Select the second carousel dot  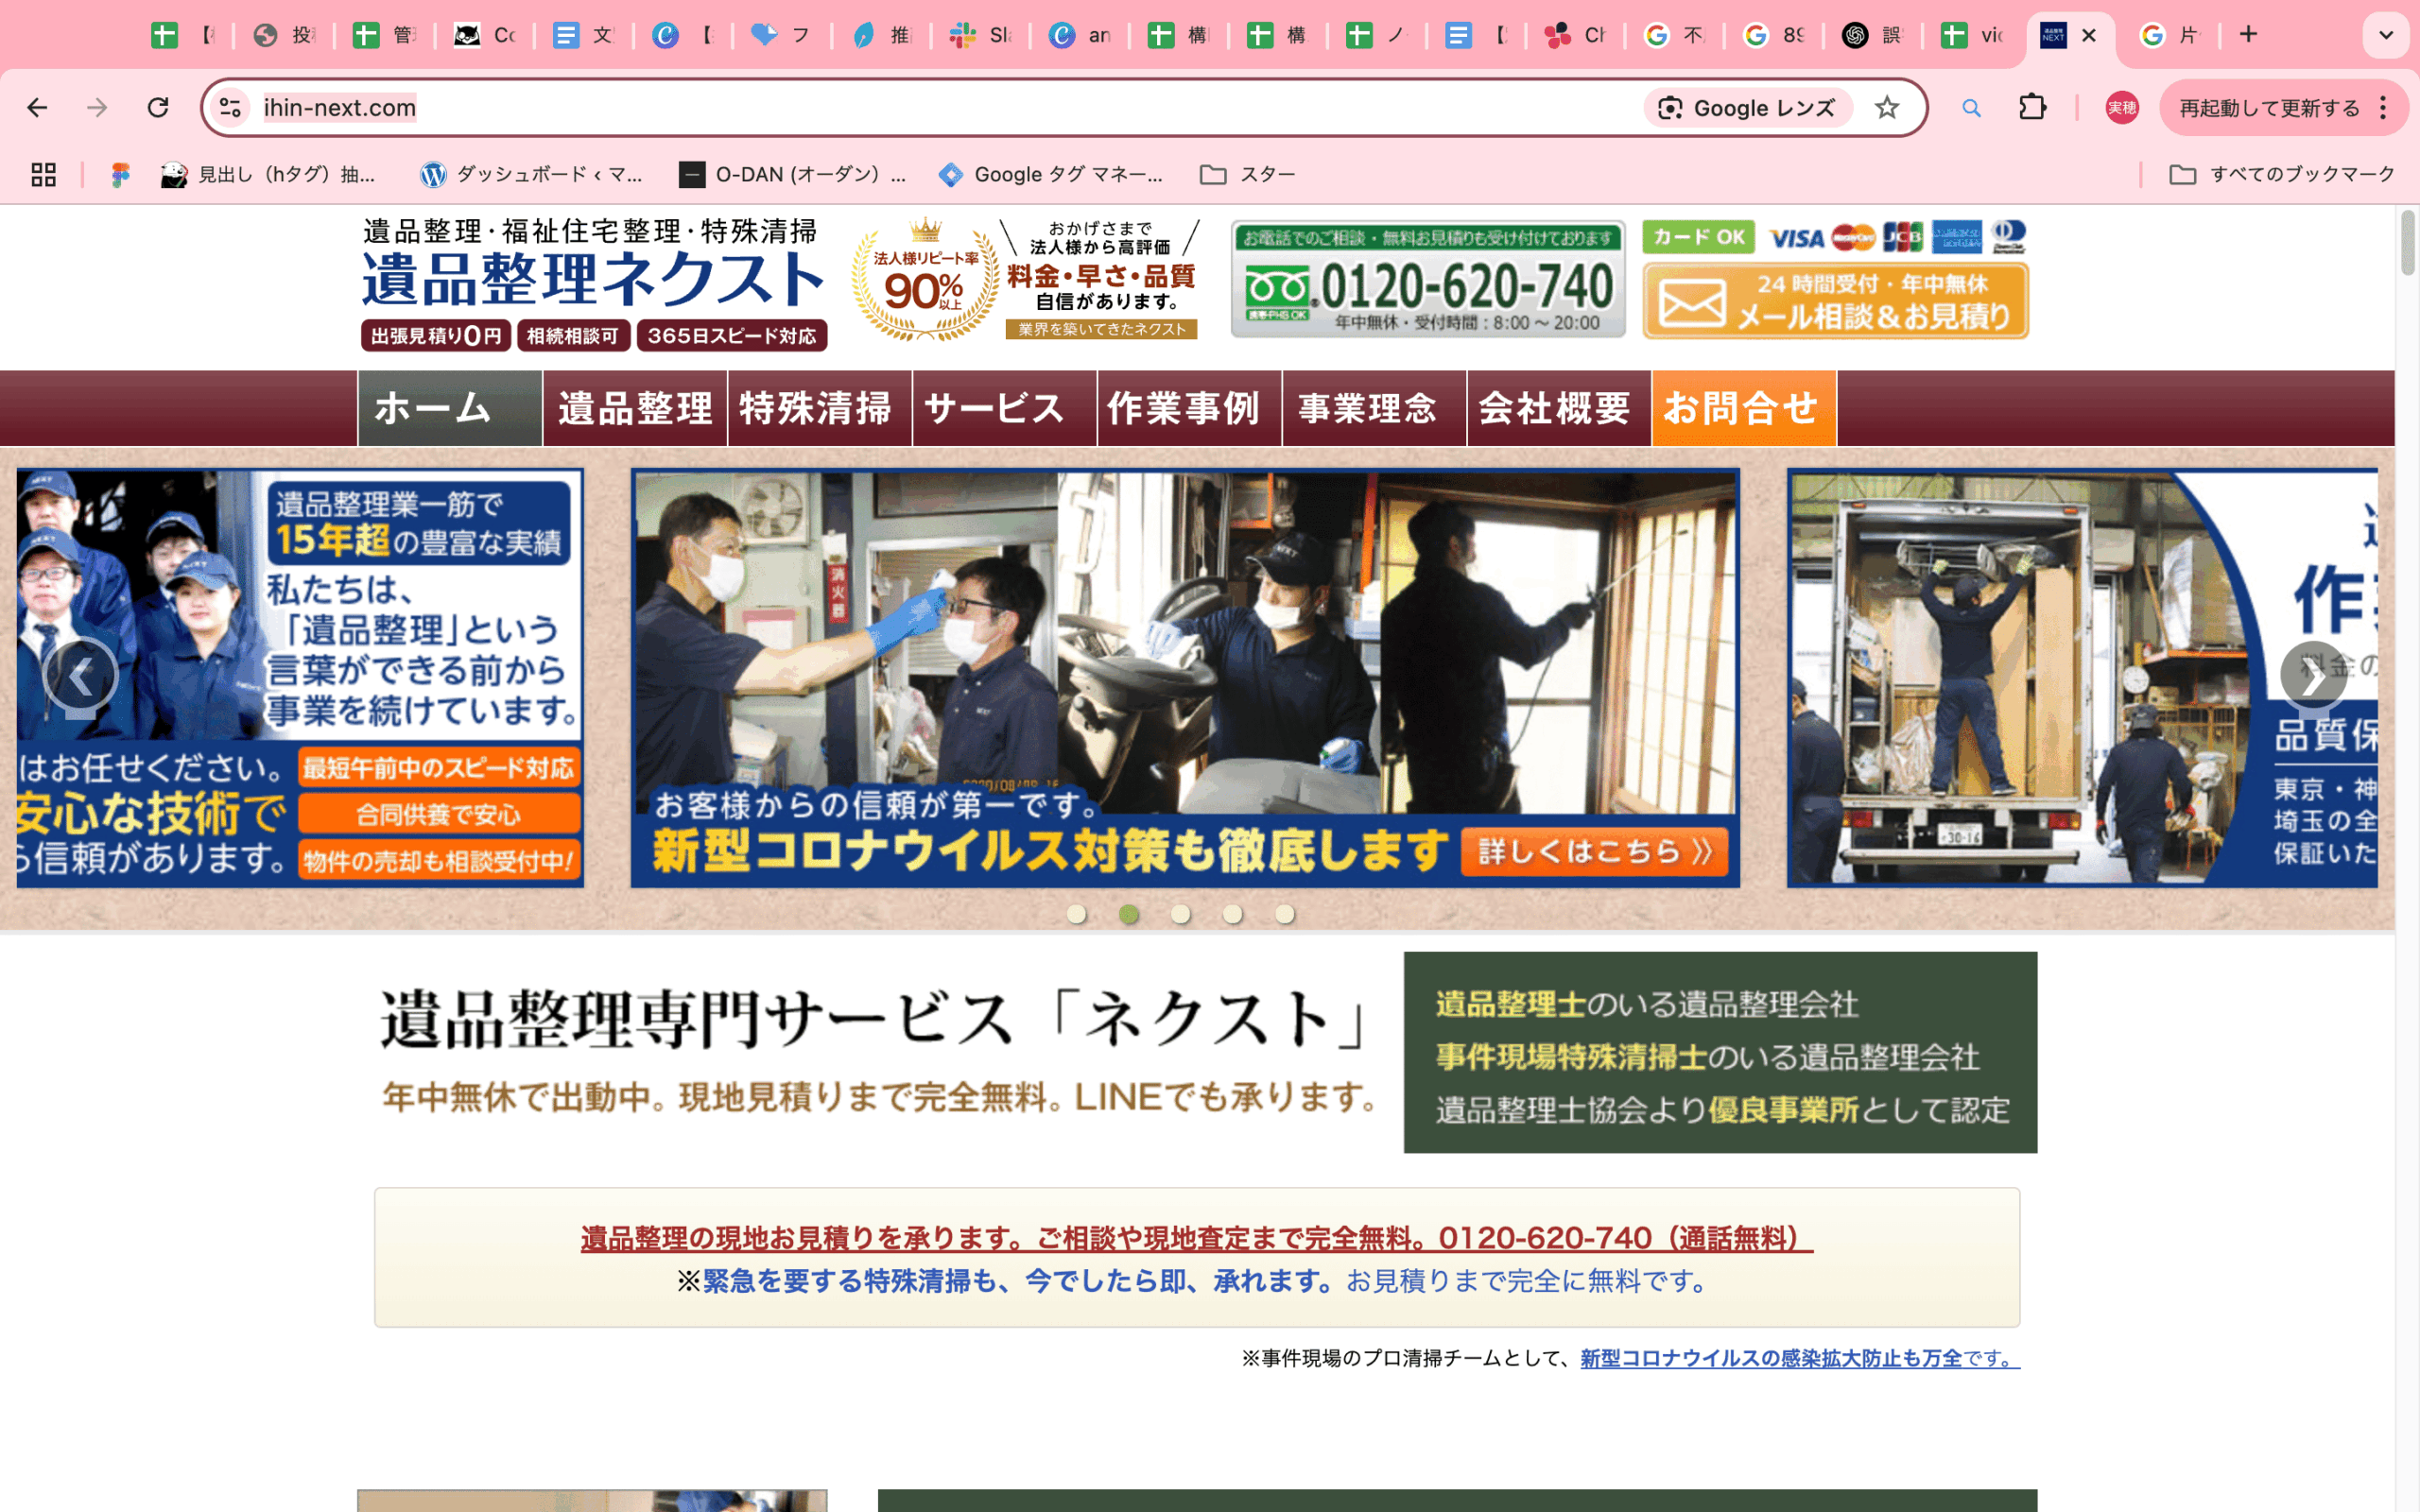coord(1129,914)
